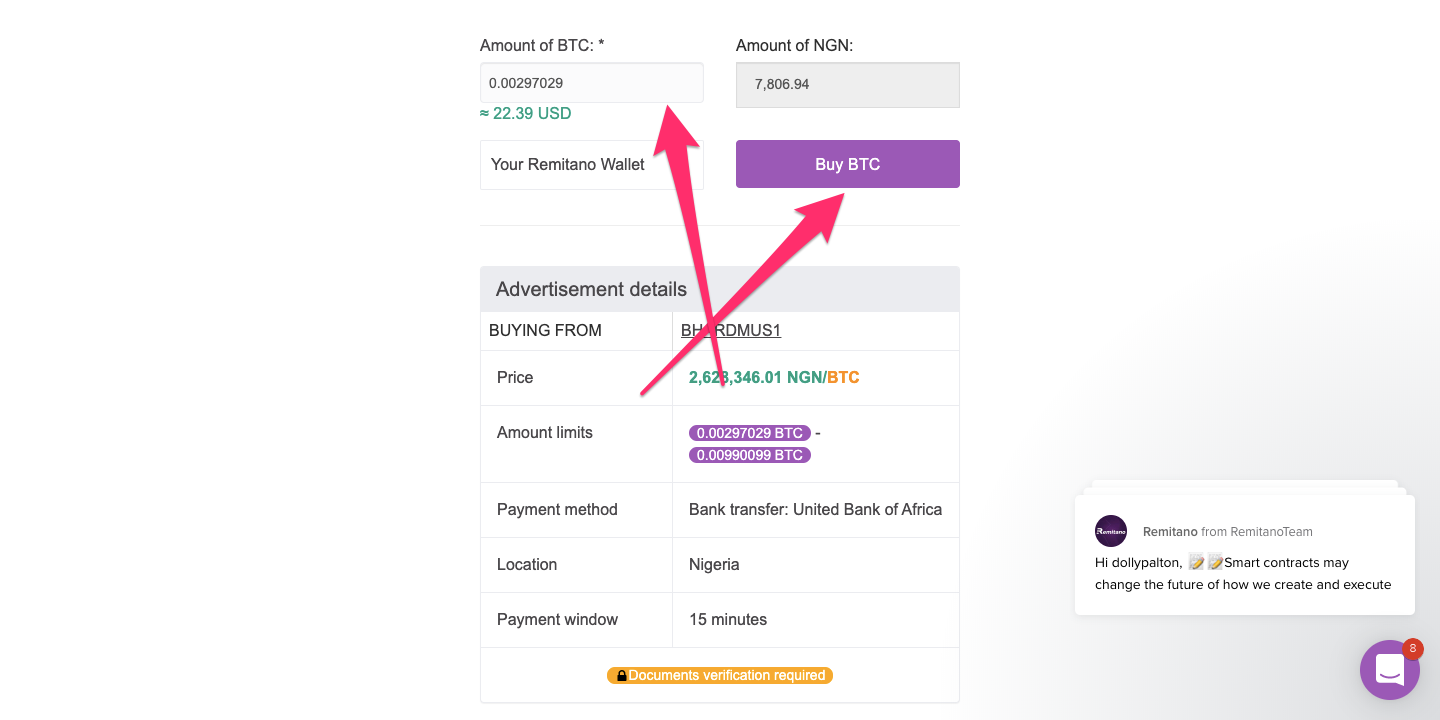Image resolution: width=1440 pixels, height=720 pixels.
Task: Click the 0.00990099 BTC maximum limit badge
Action: point(750,455)
